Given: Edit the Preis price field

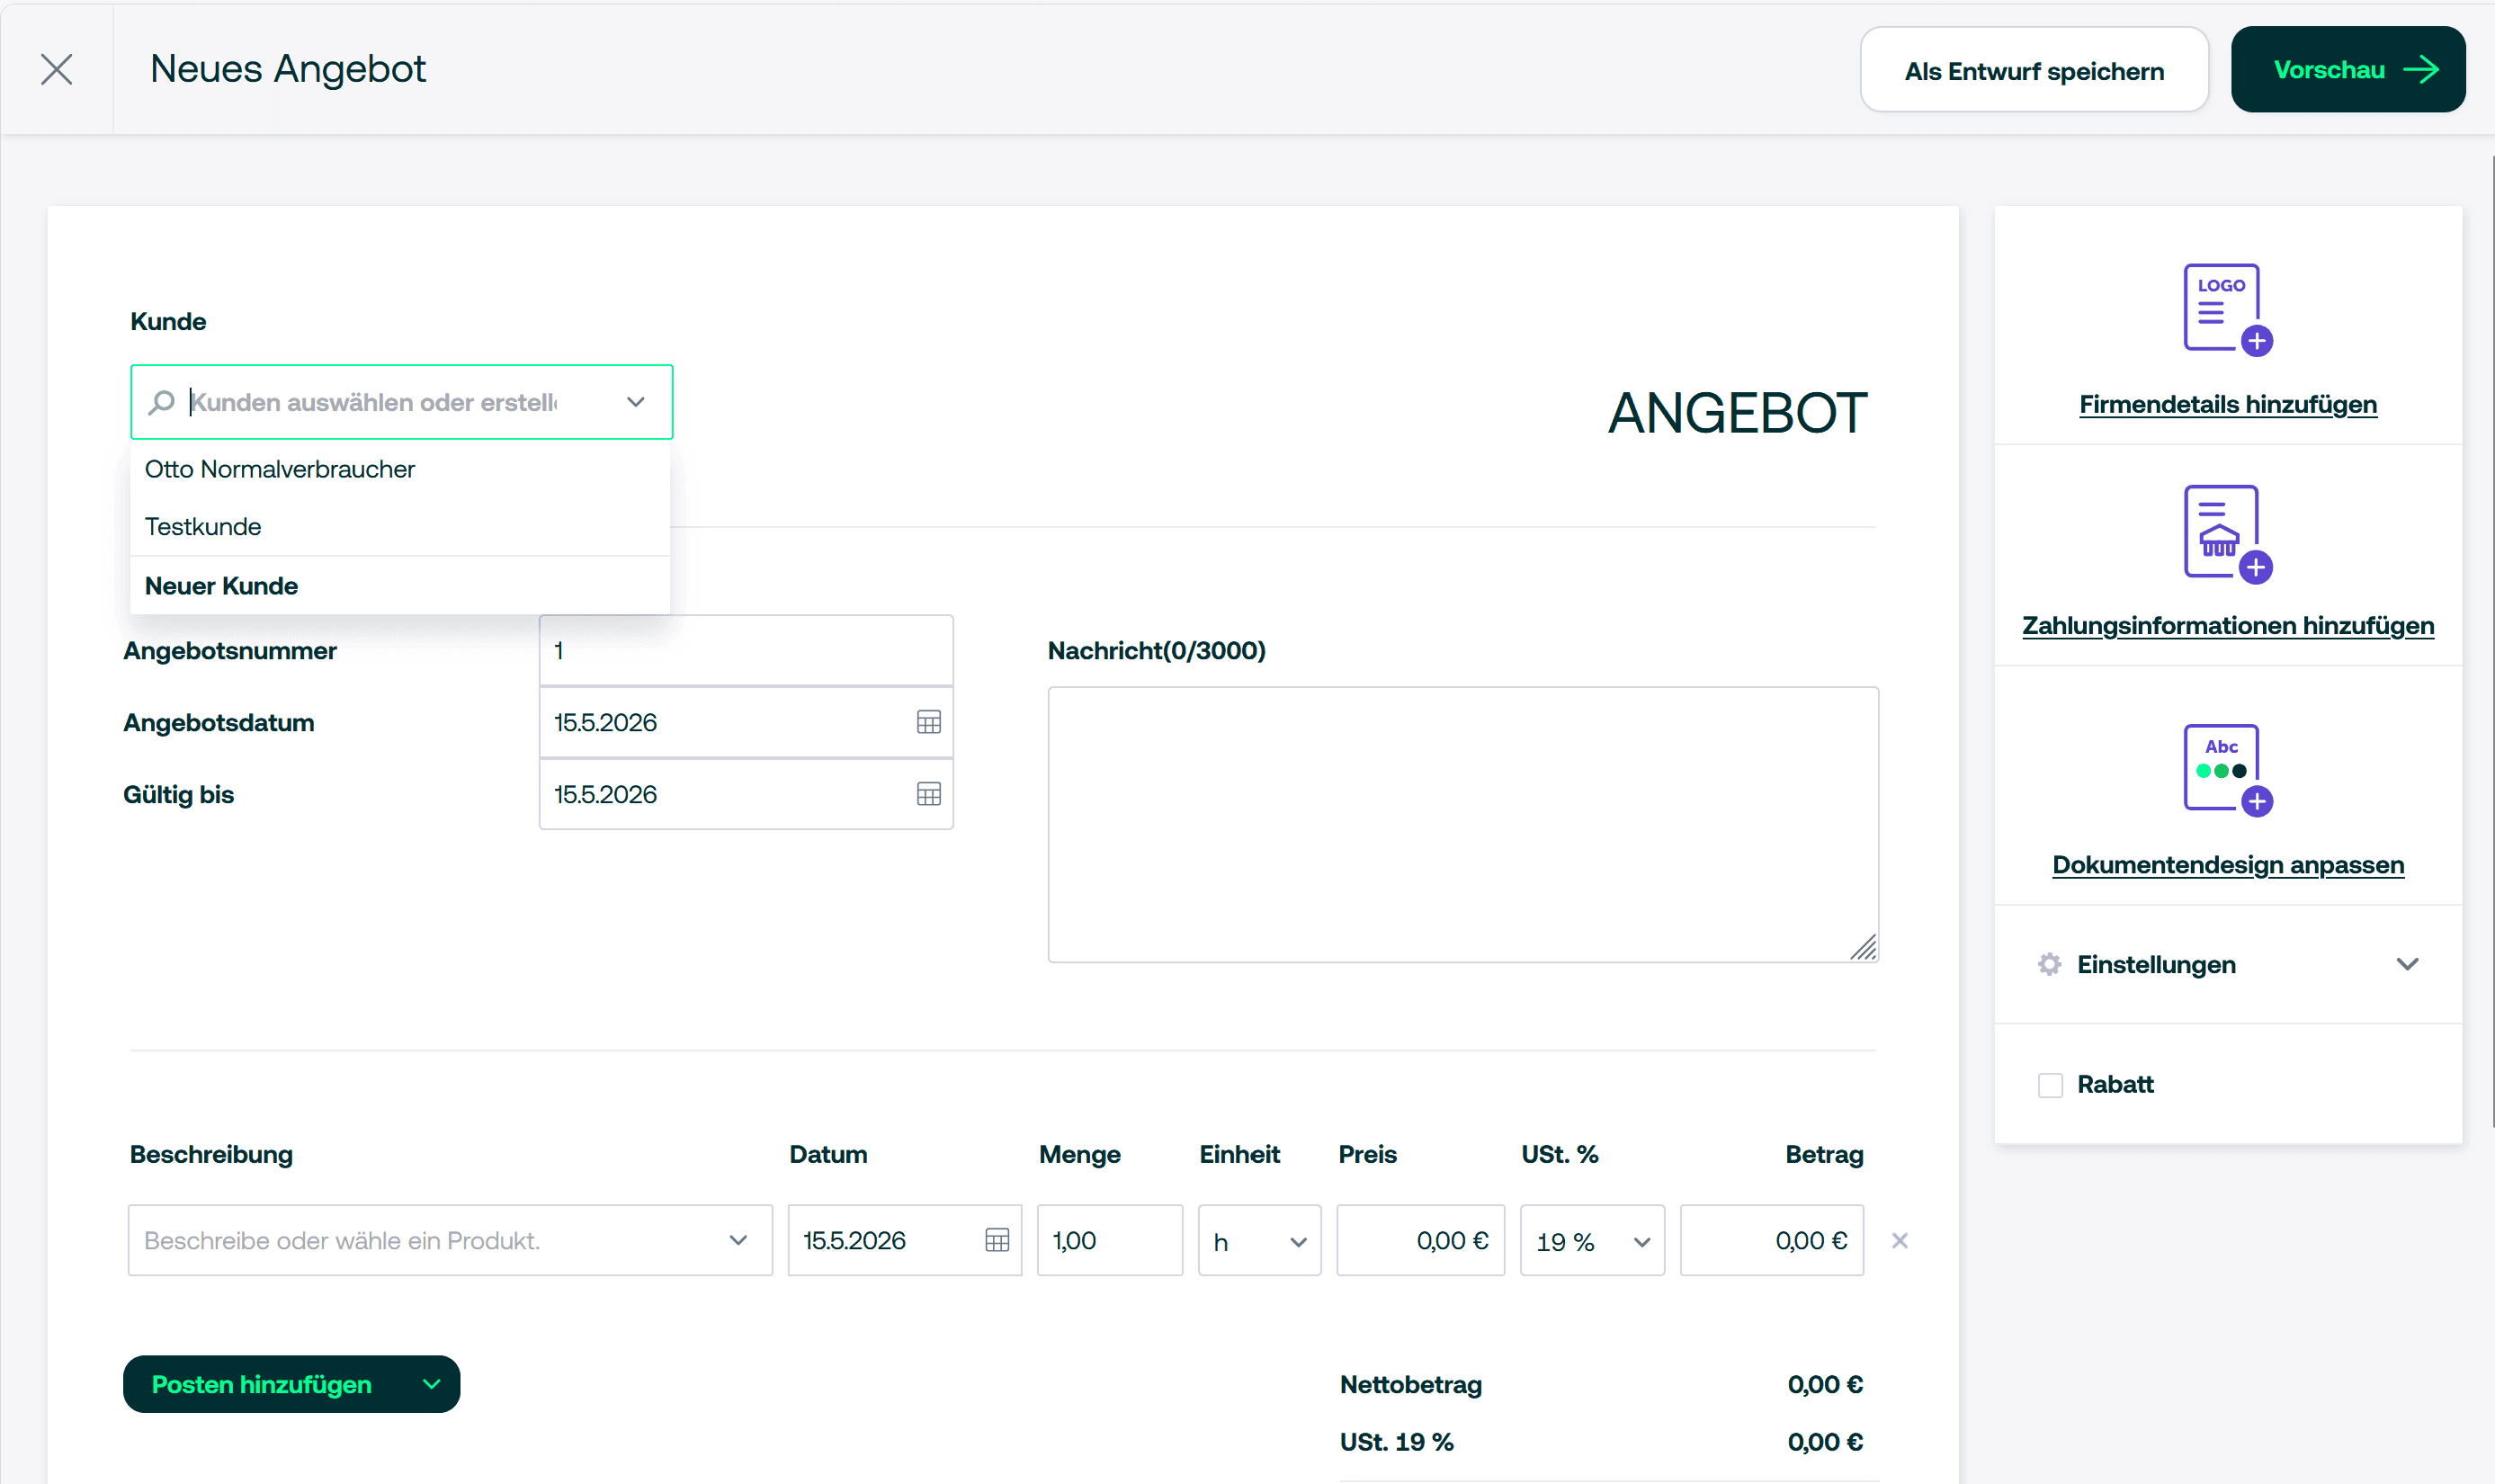Looking at the screenshot, I should pyautogui.click(x=1420, y=1240).
